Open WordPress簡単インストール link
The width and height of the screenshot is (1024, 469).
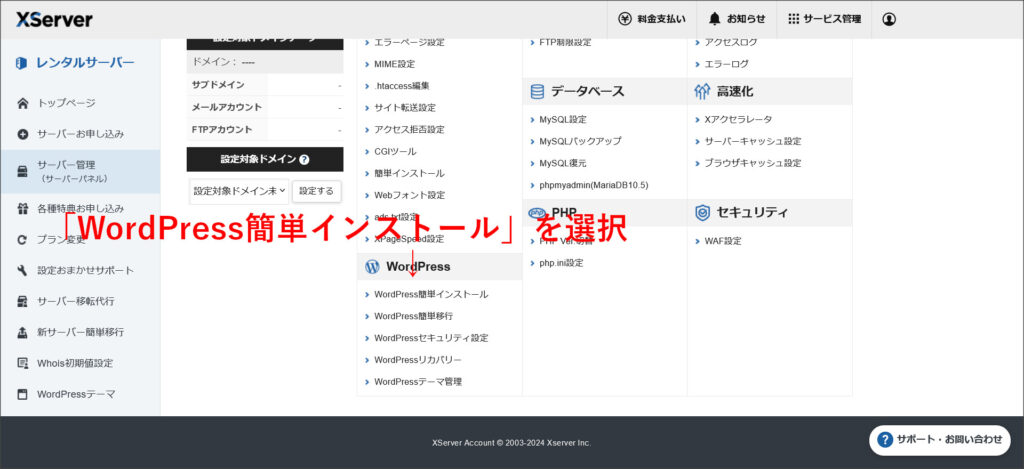(430, 295)
